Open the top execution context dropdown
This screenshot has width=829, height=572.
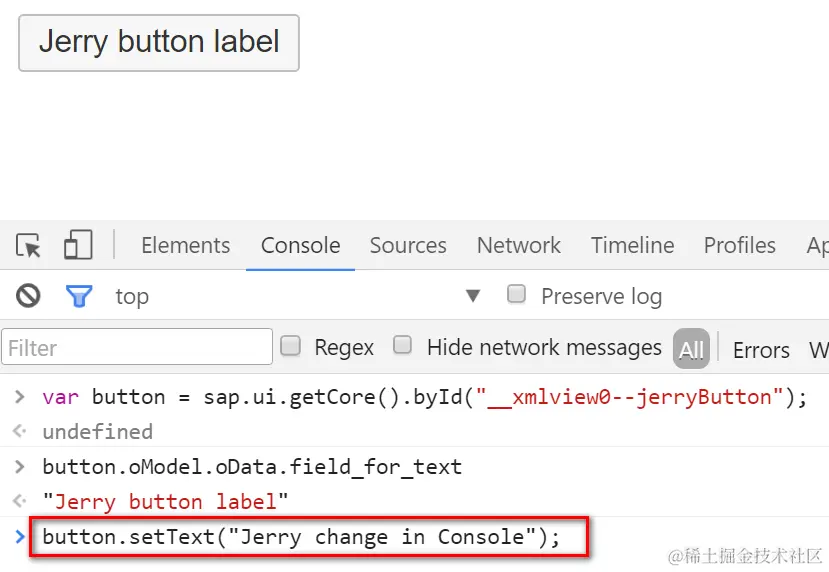(x=473, y=296)
